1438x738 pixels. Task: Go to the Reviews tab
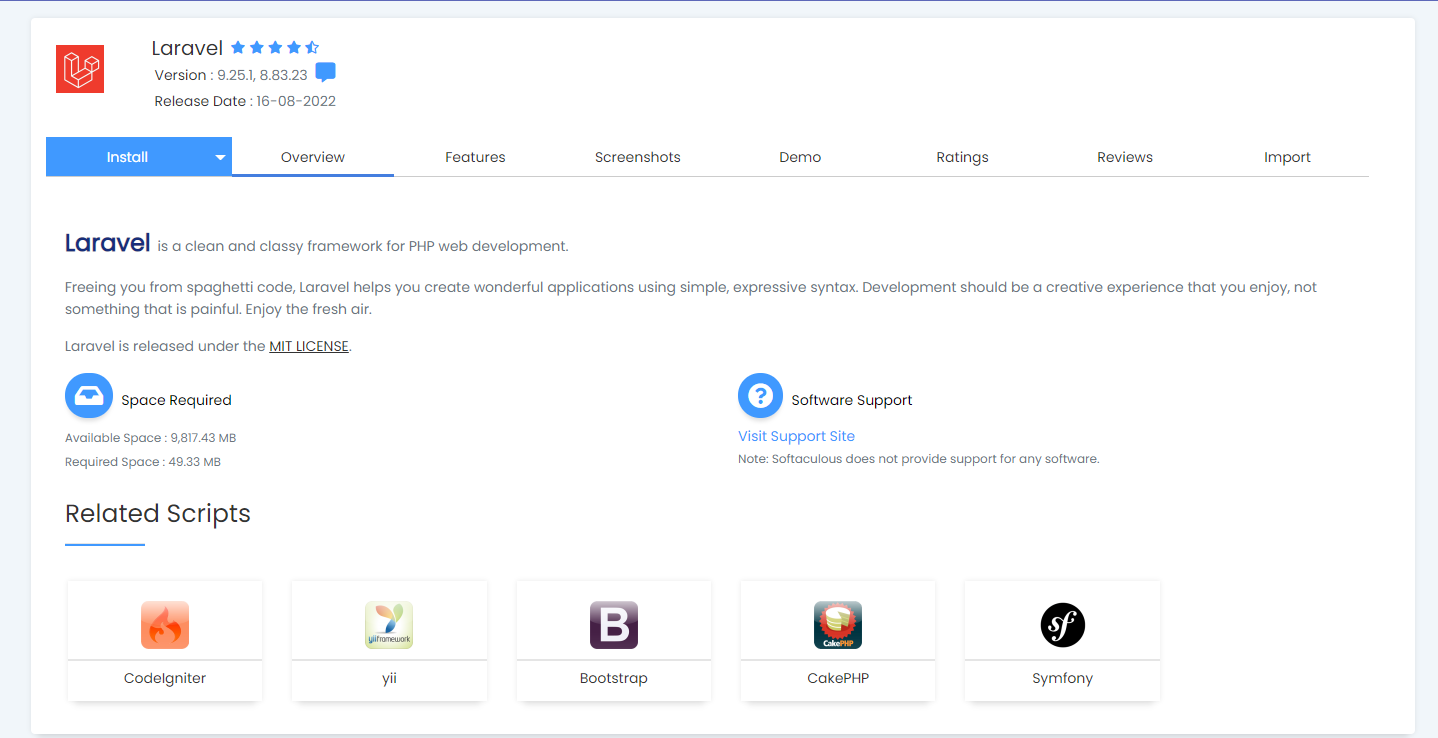pos(1125,157)
